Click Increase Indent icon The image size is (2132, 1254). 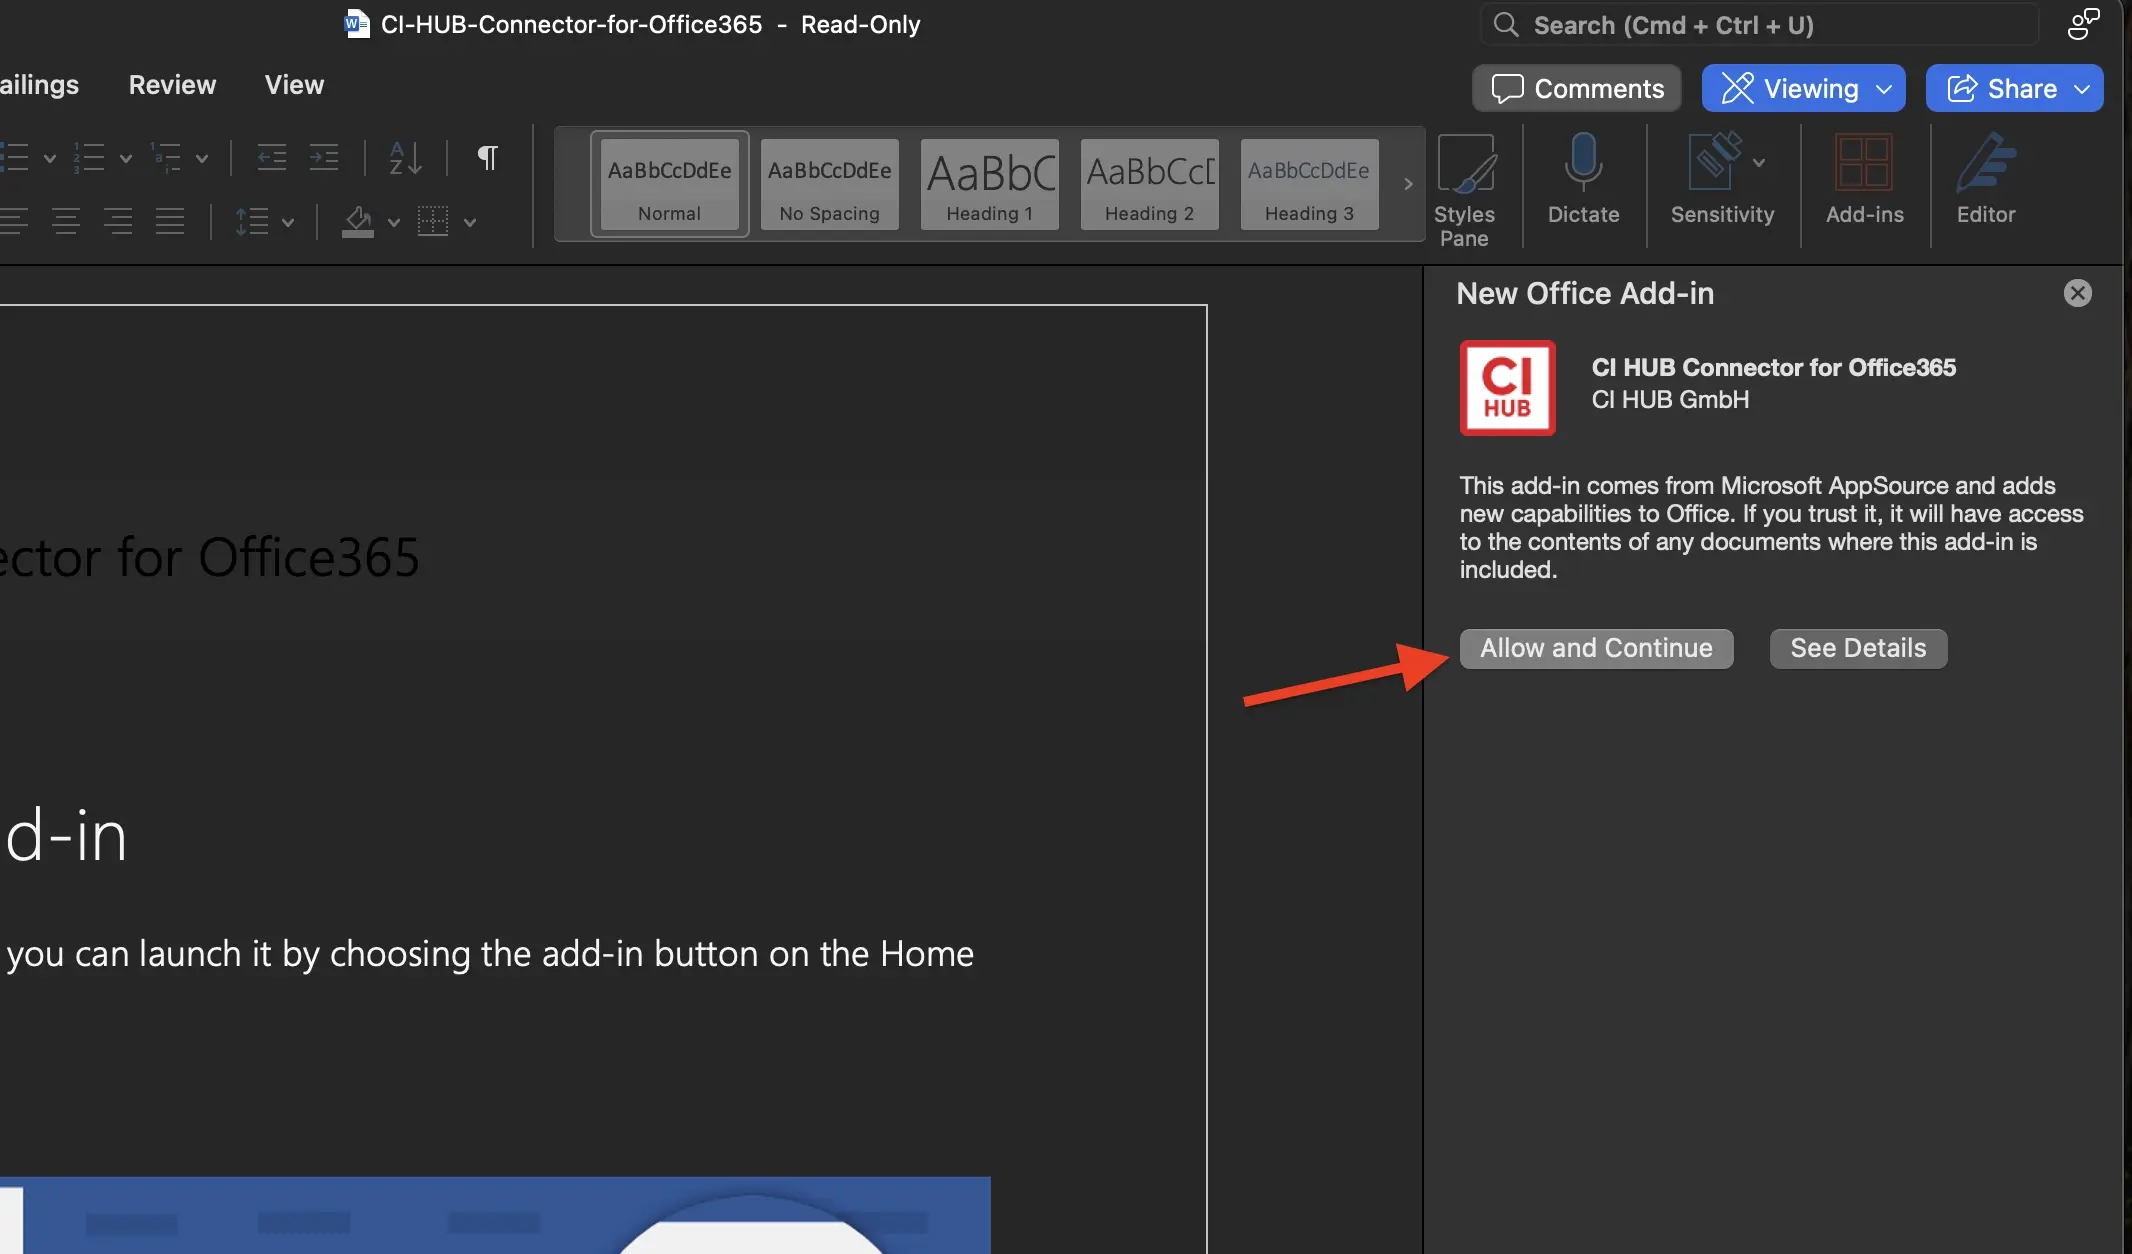point(323,158)
